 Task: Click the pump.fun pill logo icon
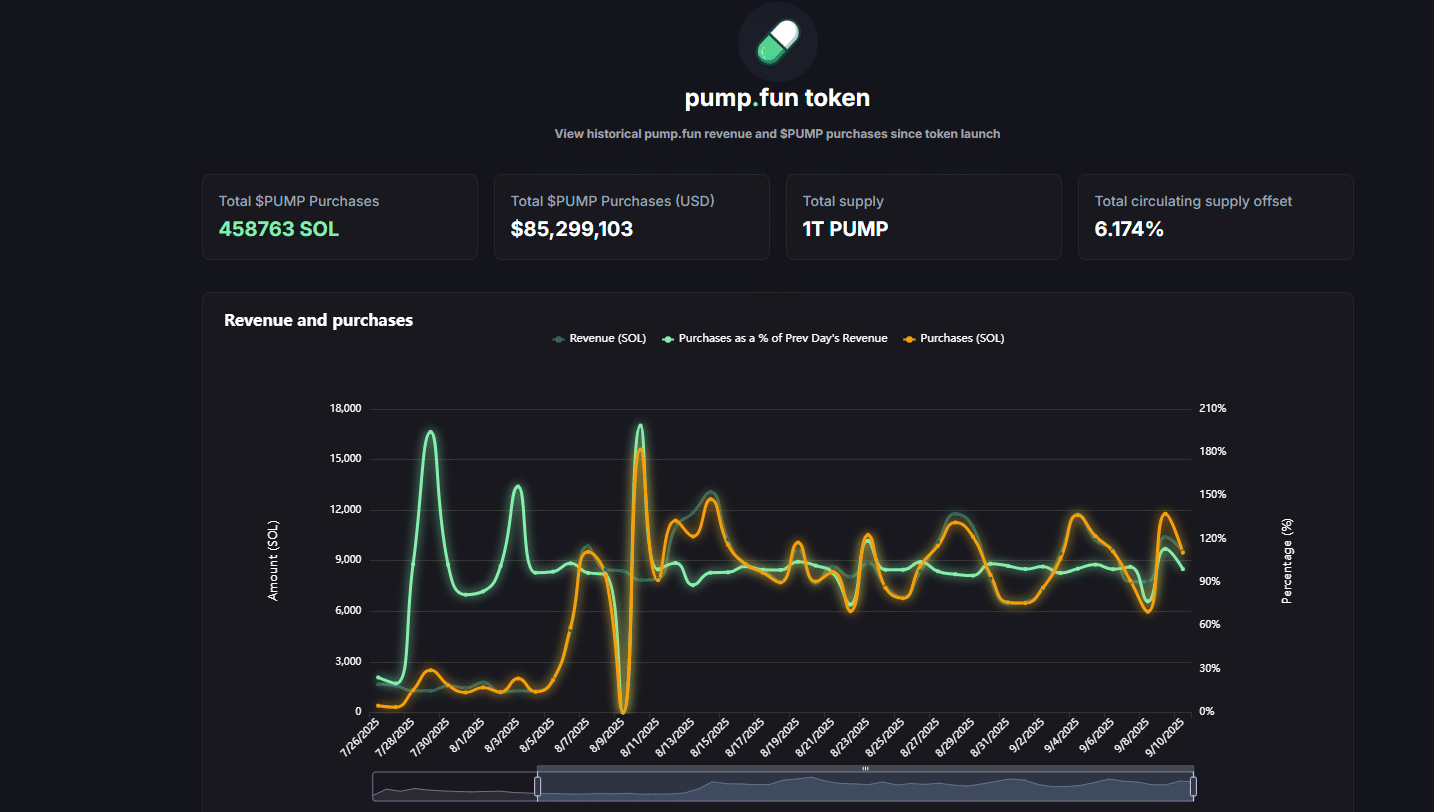778,42
